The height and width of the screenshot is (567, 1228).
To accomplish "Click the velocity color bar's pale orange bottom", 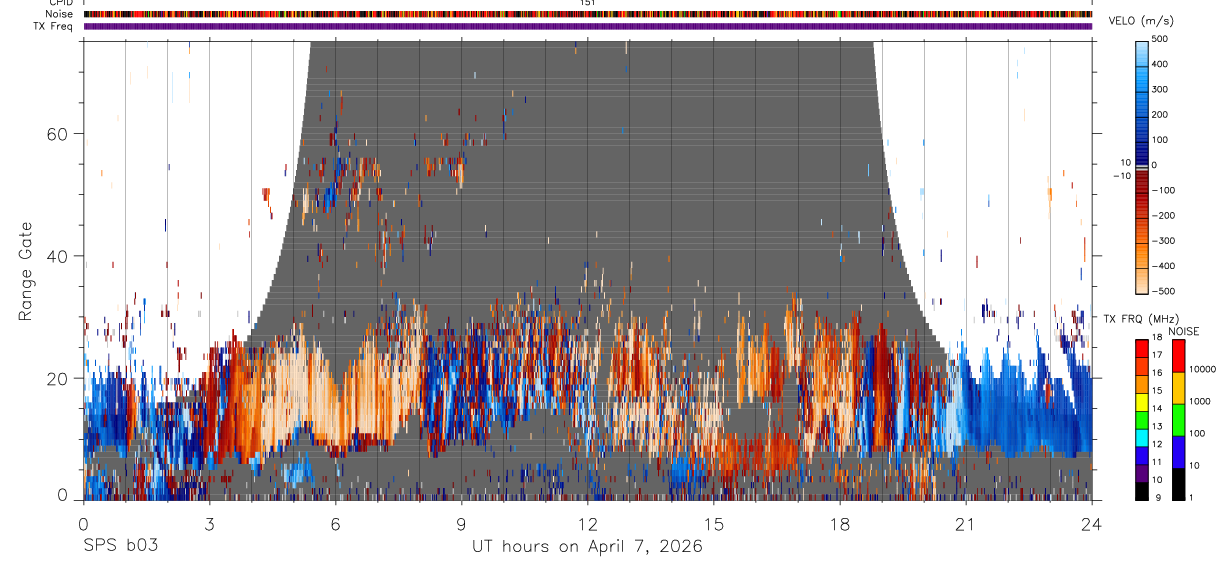I will [x=1141, y=283].
